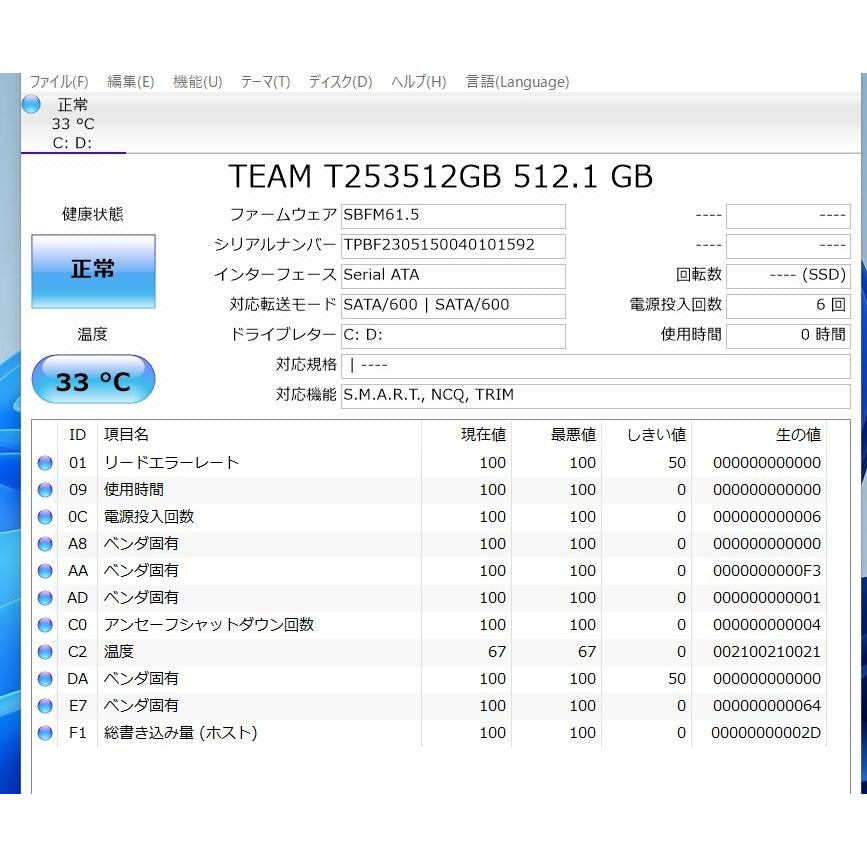Click the blue indicator on row A8 ベンダ固有
Image resolution: width=867 pixels, height=867 pixels.
45,543
